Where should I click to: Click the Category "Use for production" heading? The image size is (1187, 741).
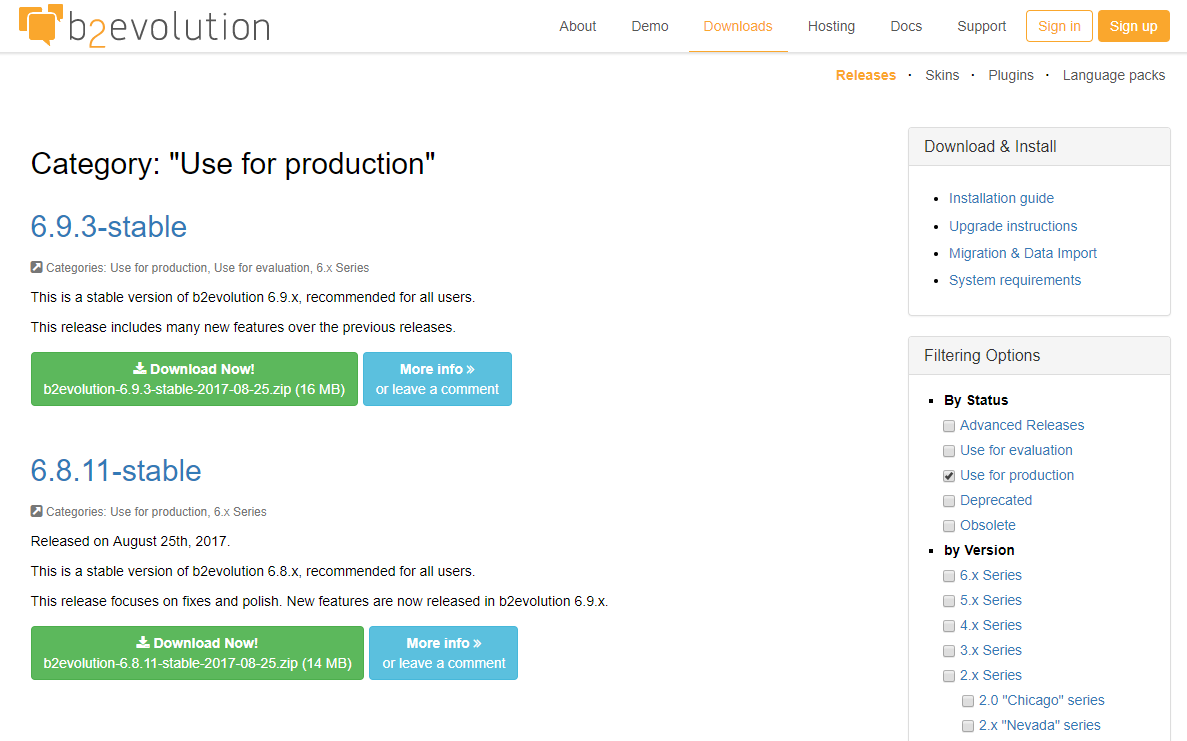click(233, 164)
